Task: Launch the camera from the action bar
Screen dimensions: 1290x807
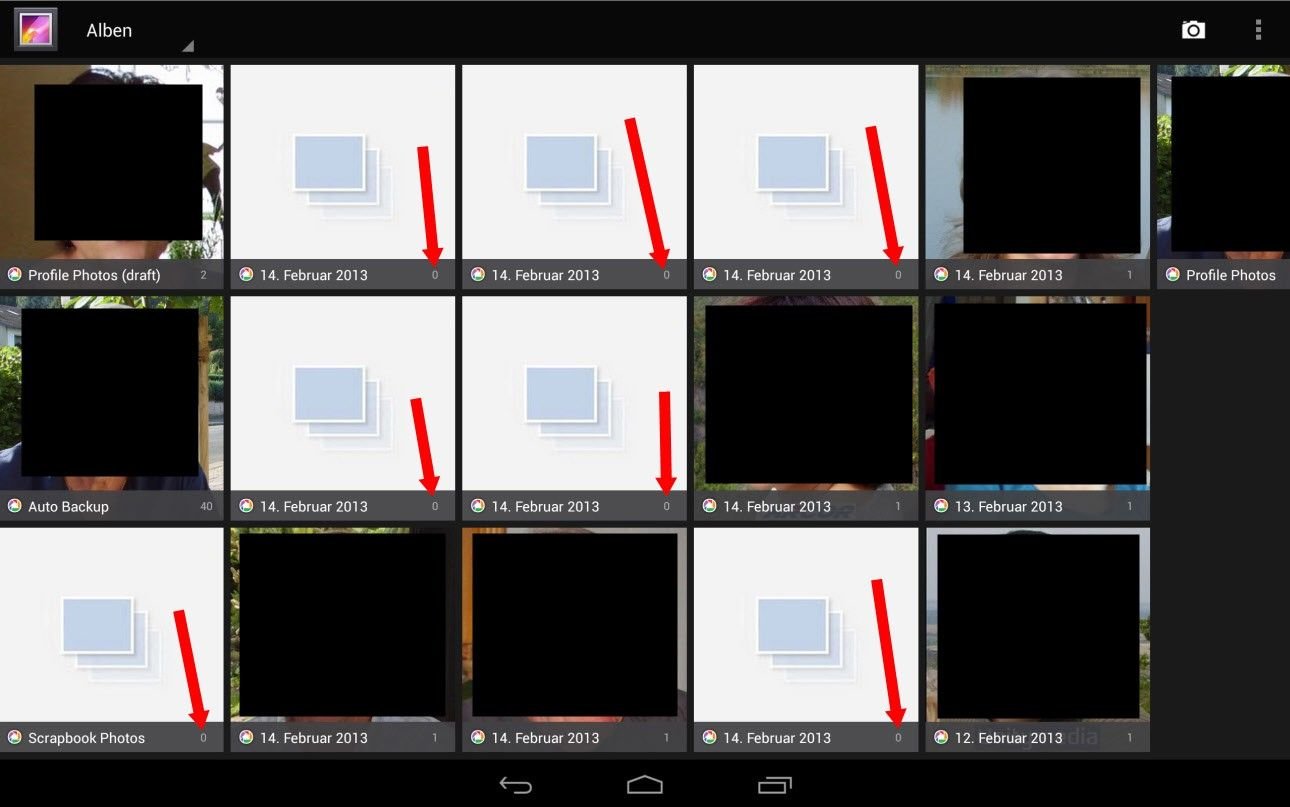Action: pyautogui.click(x=1193, y=30)
